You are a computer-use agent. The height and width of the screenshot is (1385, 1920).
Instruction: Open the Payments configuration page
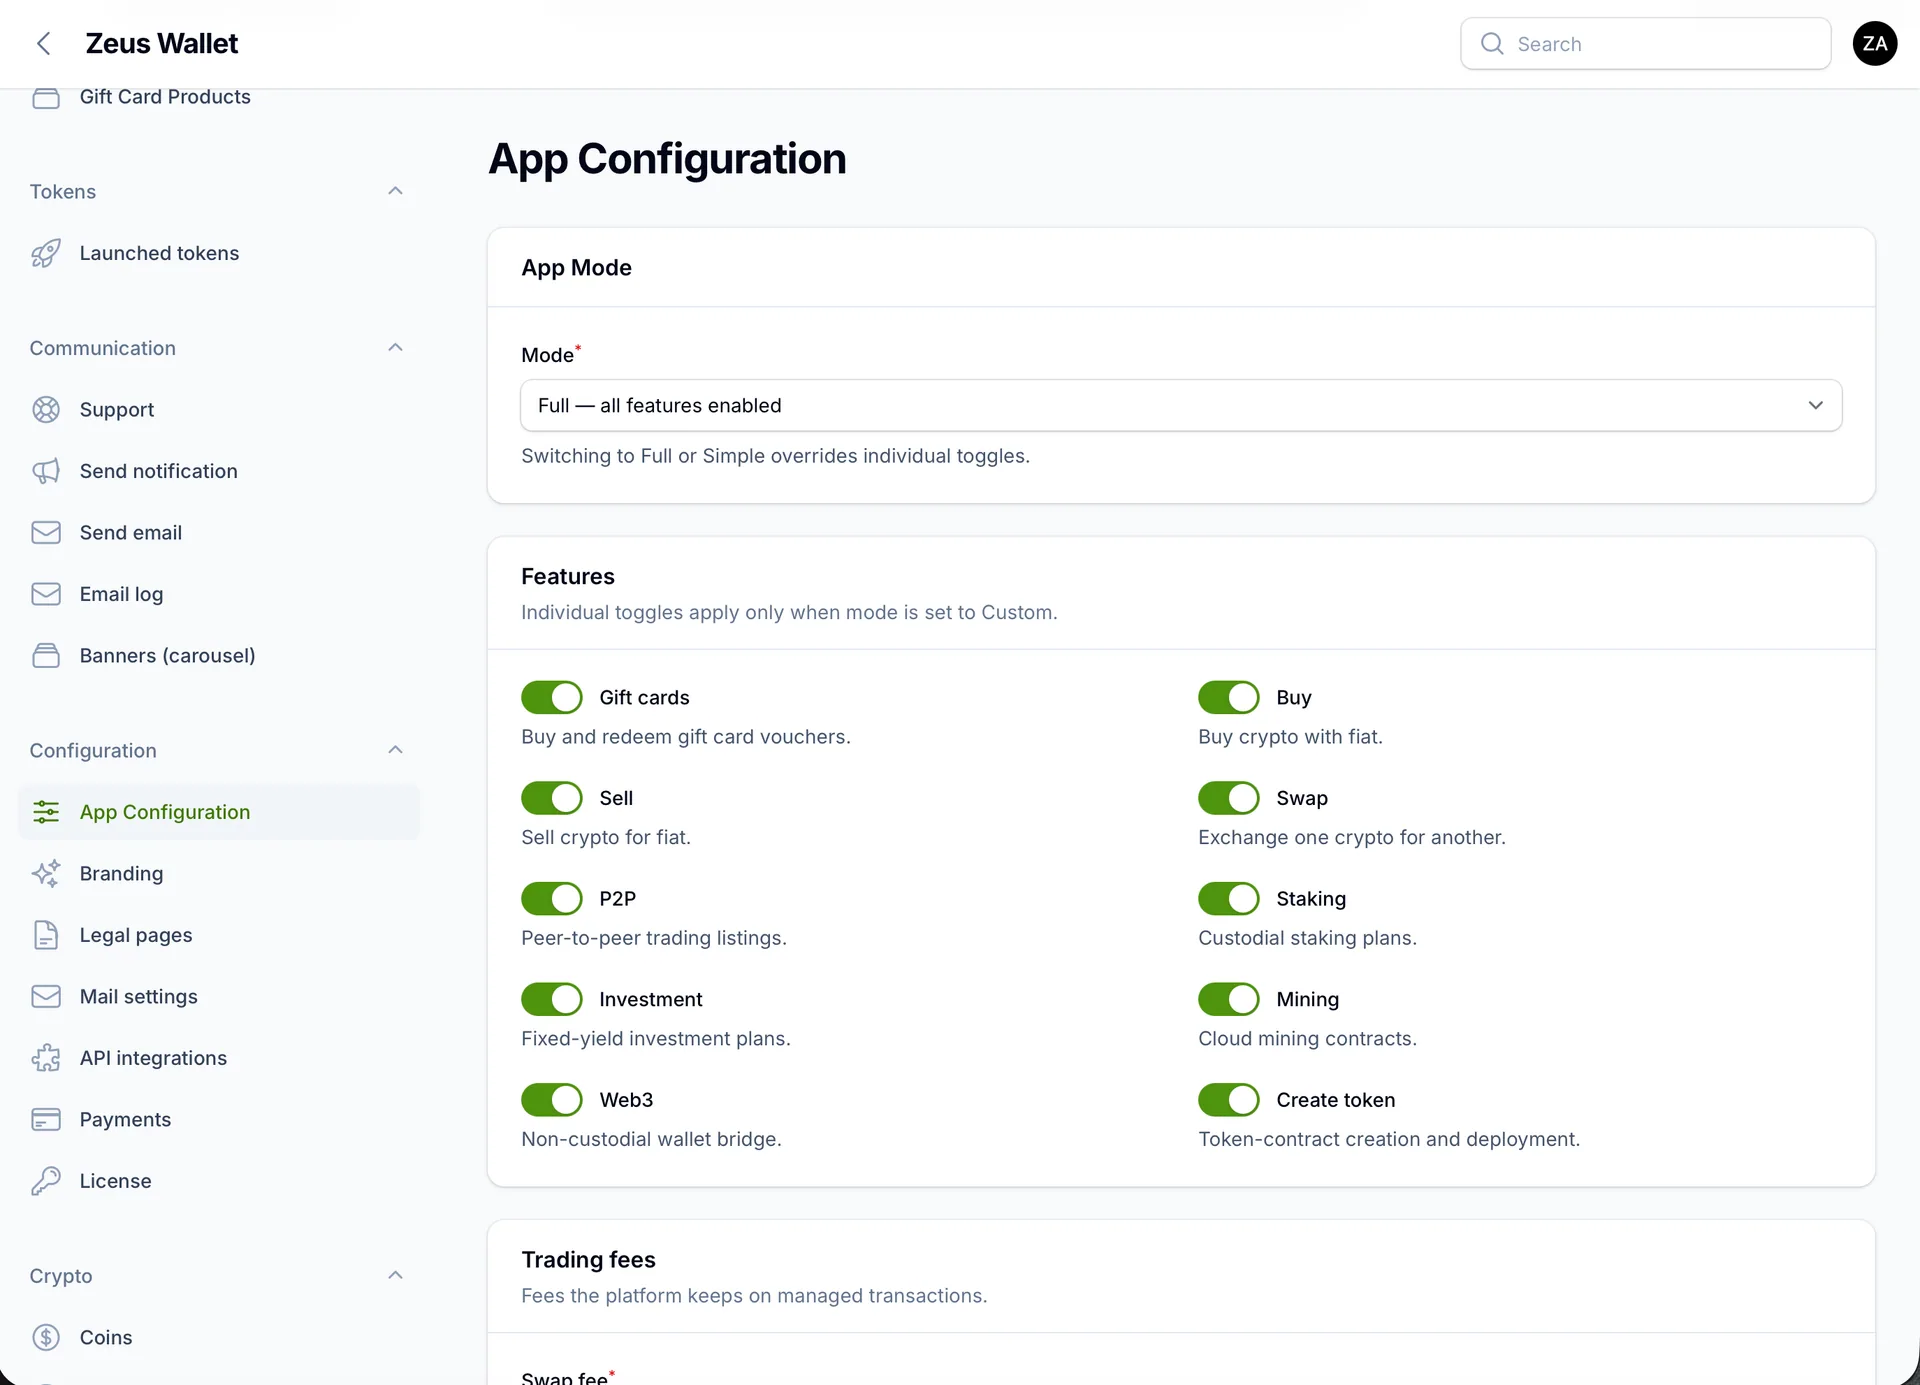point(219,1120)
